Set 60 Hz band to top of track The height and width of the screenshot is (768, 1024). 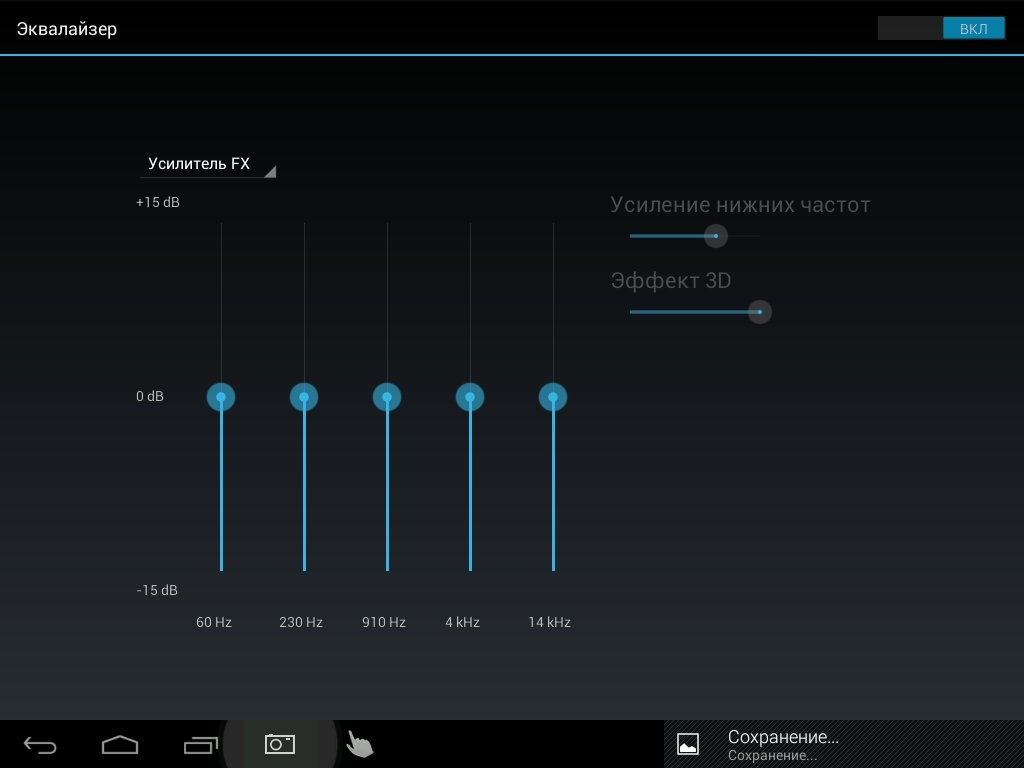tap(221, 224)
